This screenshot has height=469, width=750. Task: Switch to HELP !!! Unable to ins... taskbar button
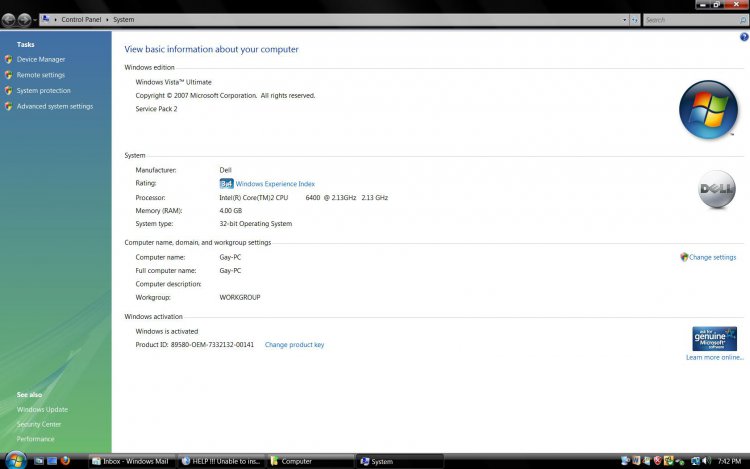(x=222, y=461)
